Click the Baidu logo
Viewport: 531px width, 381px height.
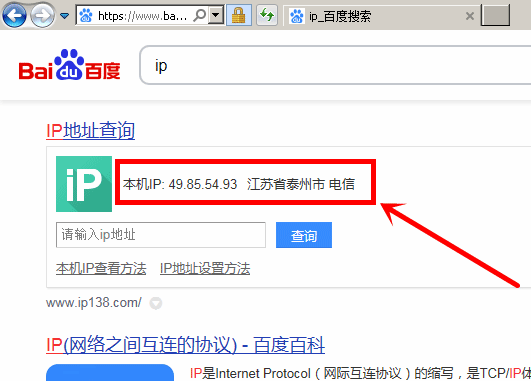70,65
